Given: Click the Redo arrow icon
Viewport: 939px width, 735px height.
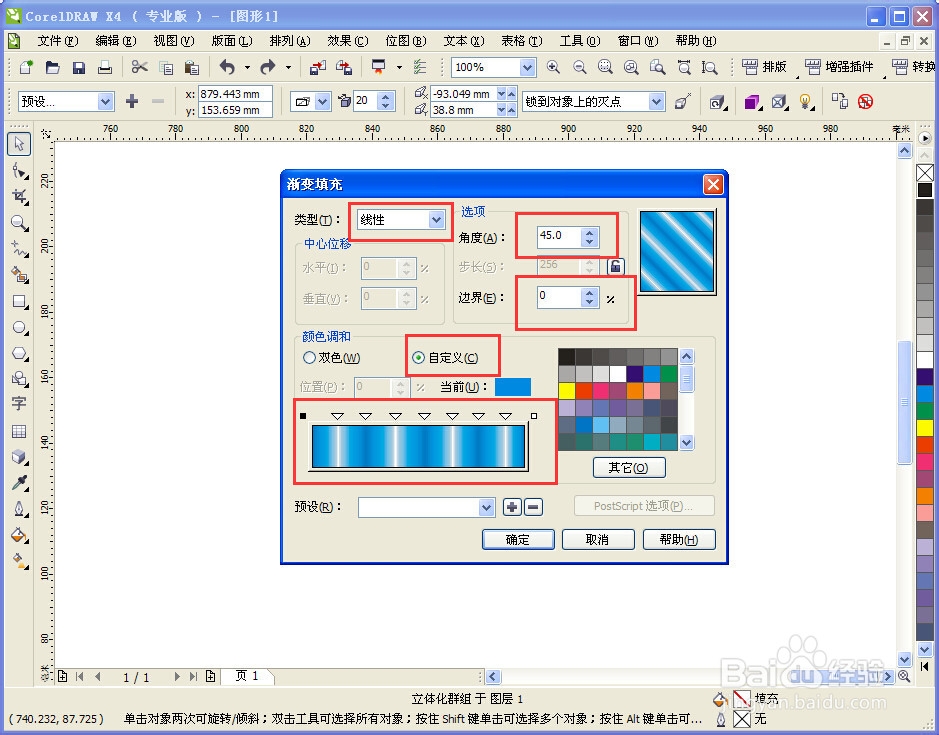Looking at the screenshot, I should (268, 67).
